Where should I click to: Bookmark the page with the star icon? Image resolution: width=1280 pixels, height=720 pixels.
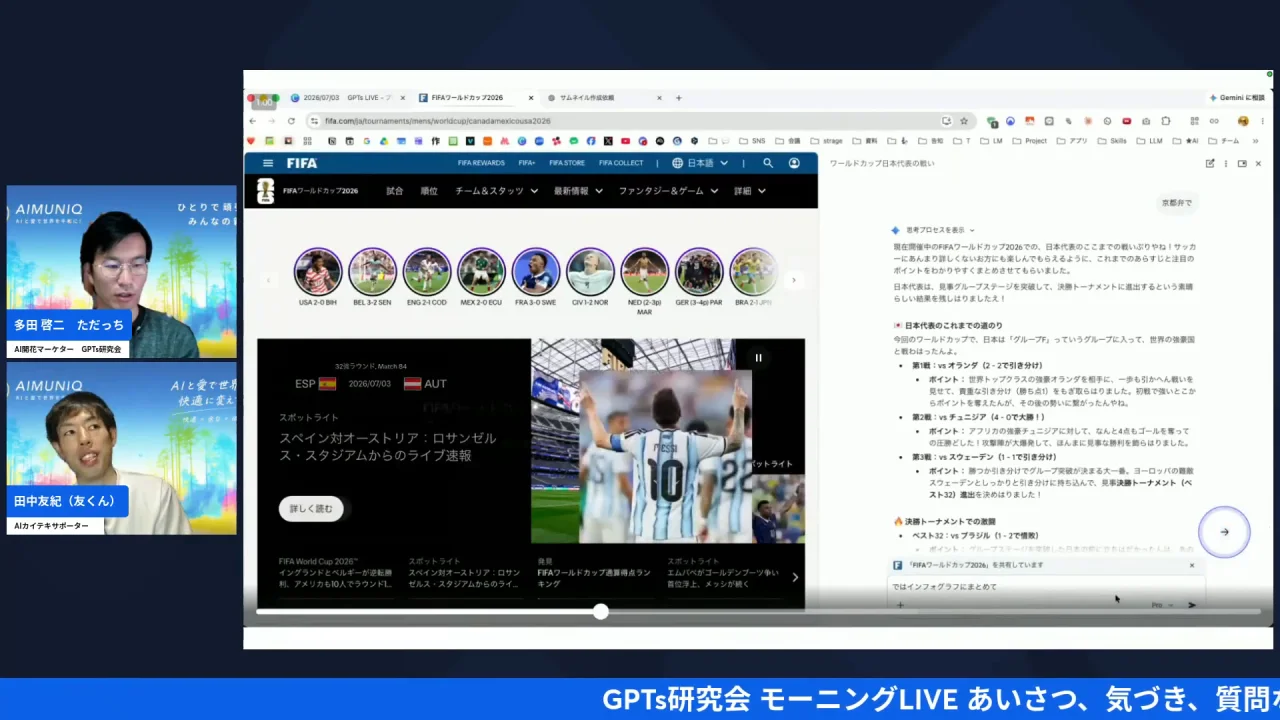(964, 121)
